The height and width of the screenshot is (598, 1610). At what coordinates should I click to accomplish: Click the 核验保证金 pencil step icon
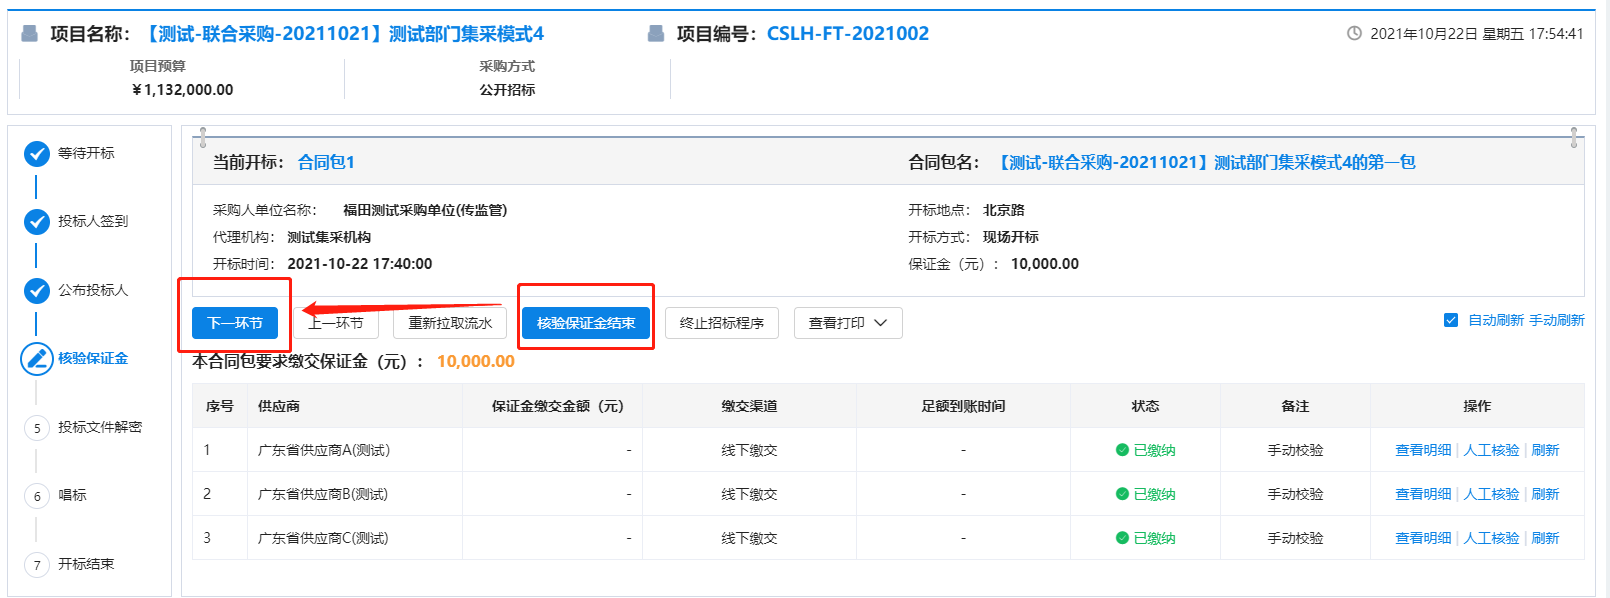pos(37,359)
